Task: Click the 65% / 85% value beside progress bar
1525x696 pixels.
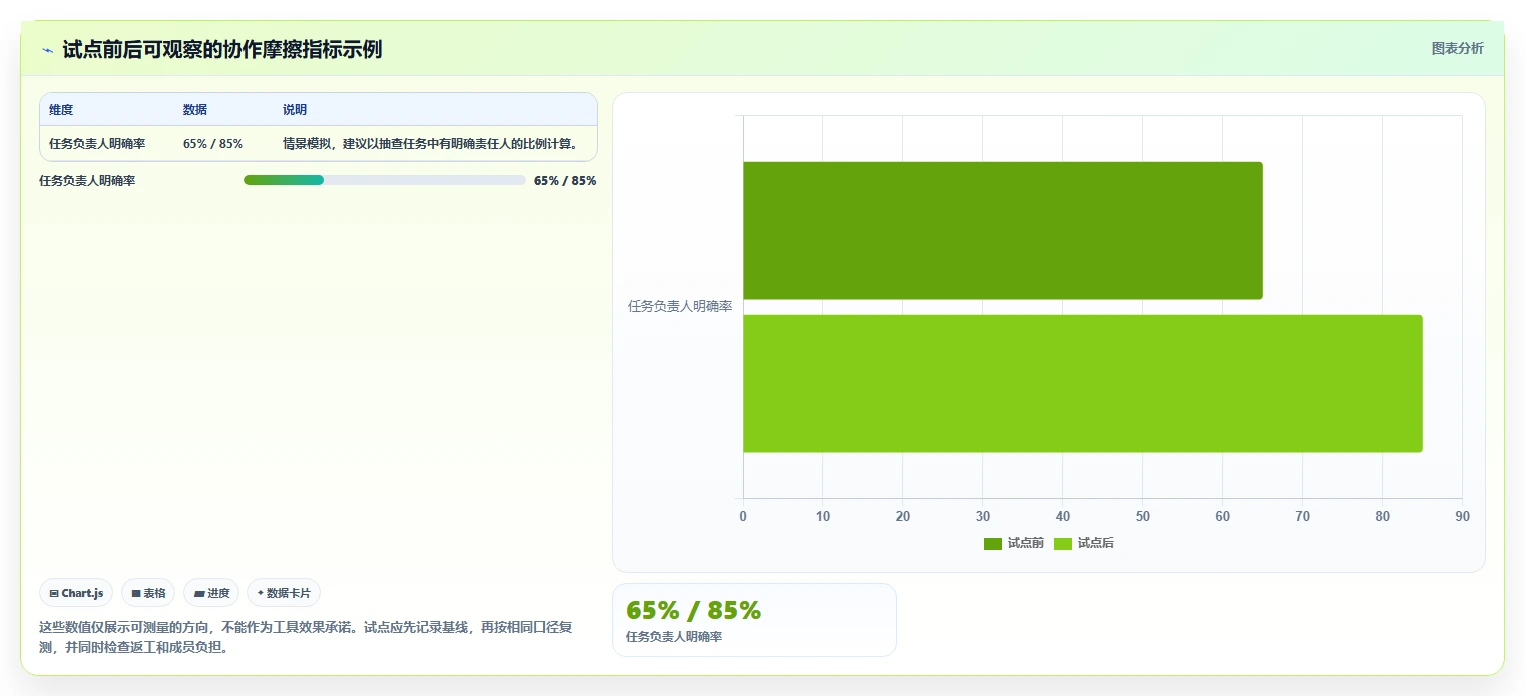Action: click(565, 181)
